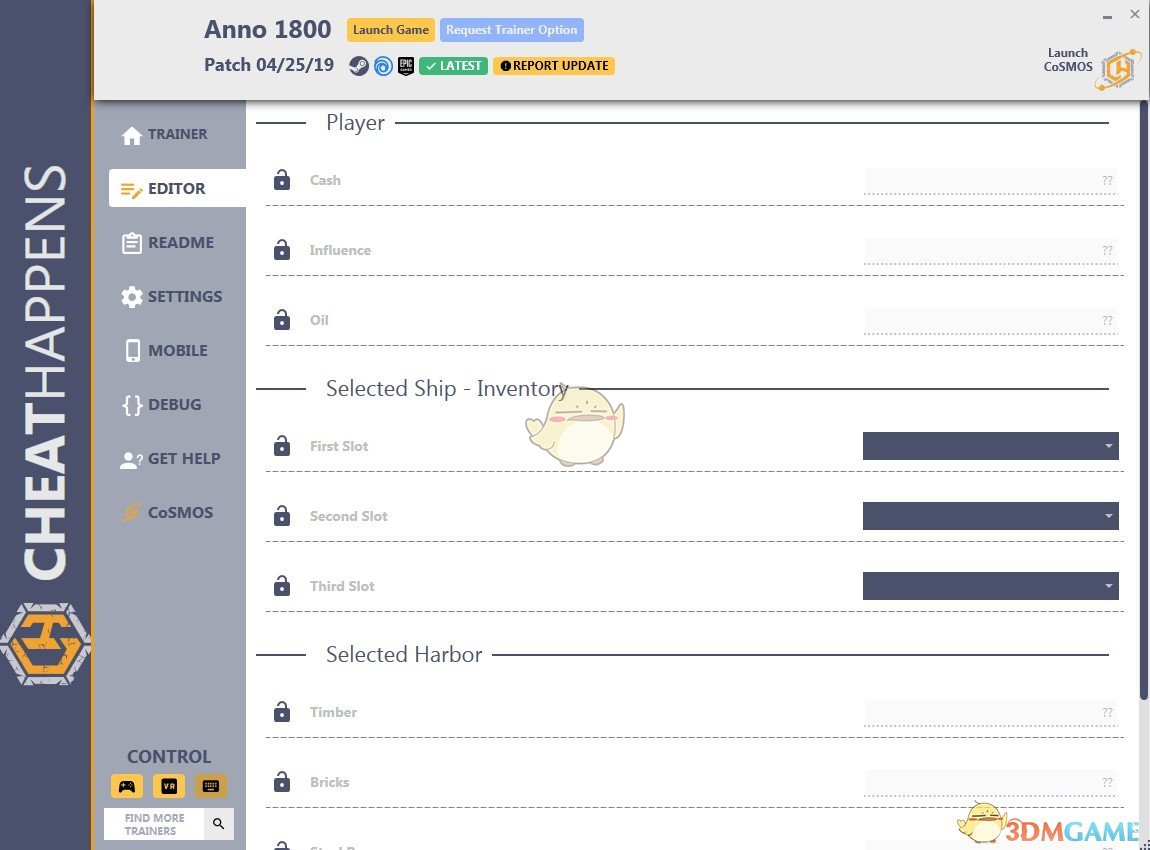Click the search magnifier icon
This screenshot has height=850, width=1150.
click(x=218, y=823)
